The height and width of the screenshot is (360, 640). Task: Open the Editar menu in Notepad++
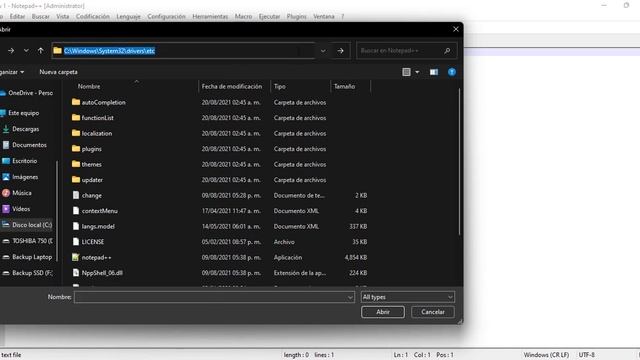pos(17,16)
